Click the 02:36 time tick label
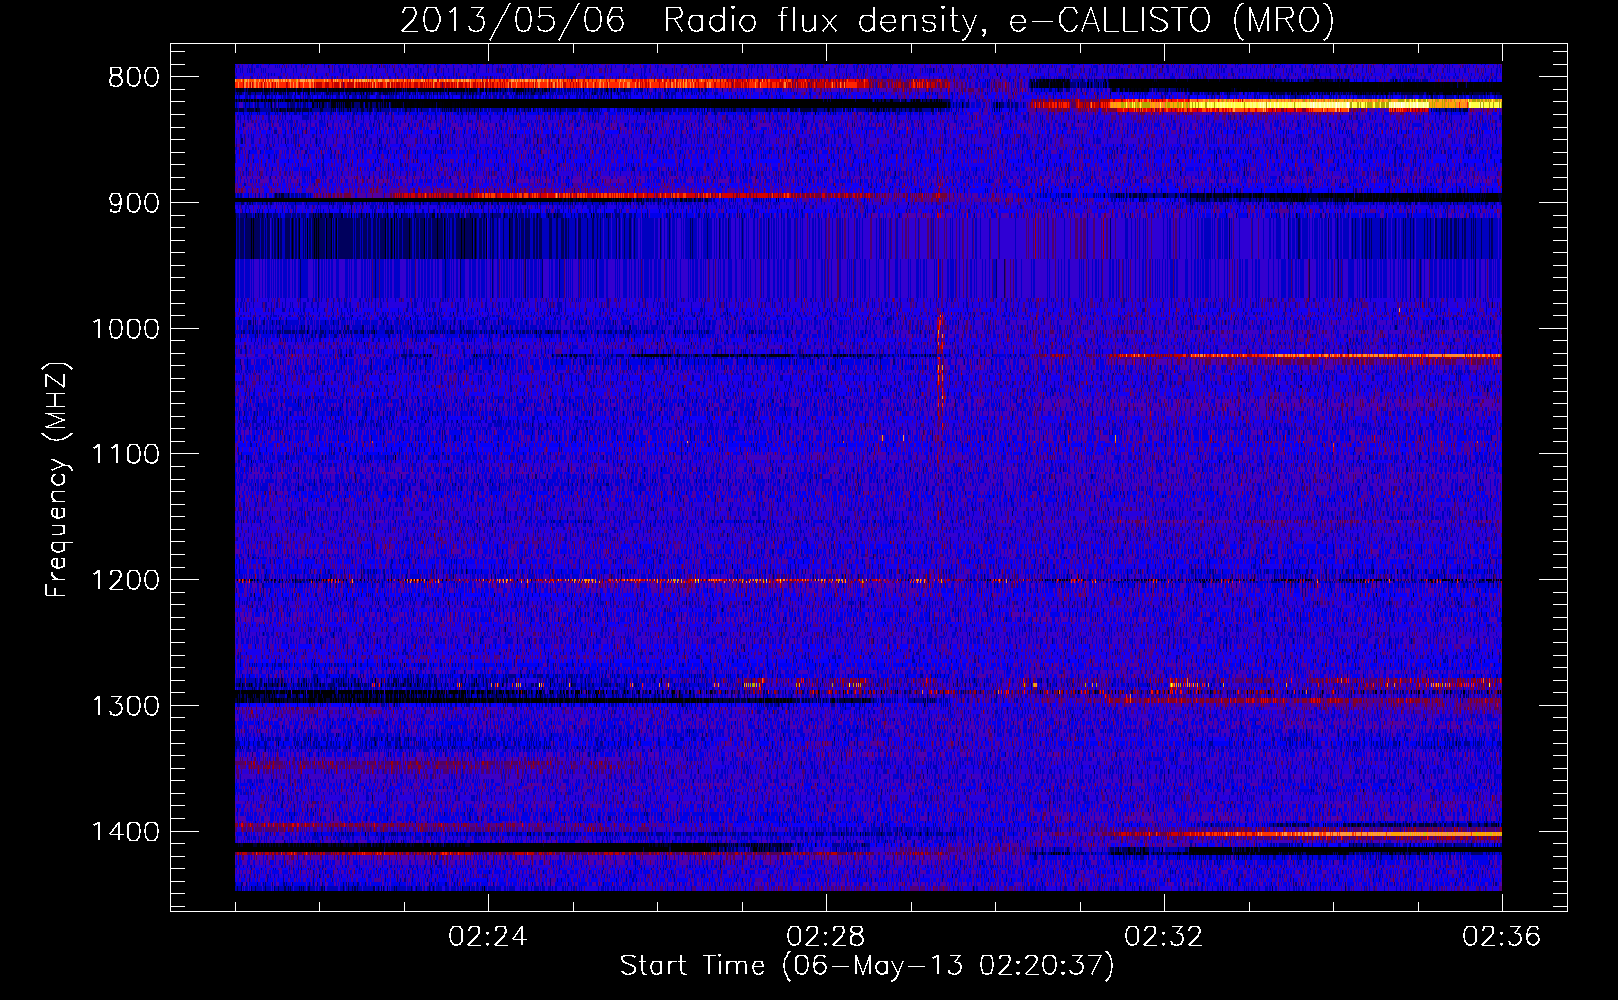The width and height of the screenshot is (1618, 1000). click(1501, 937)
